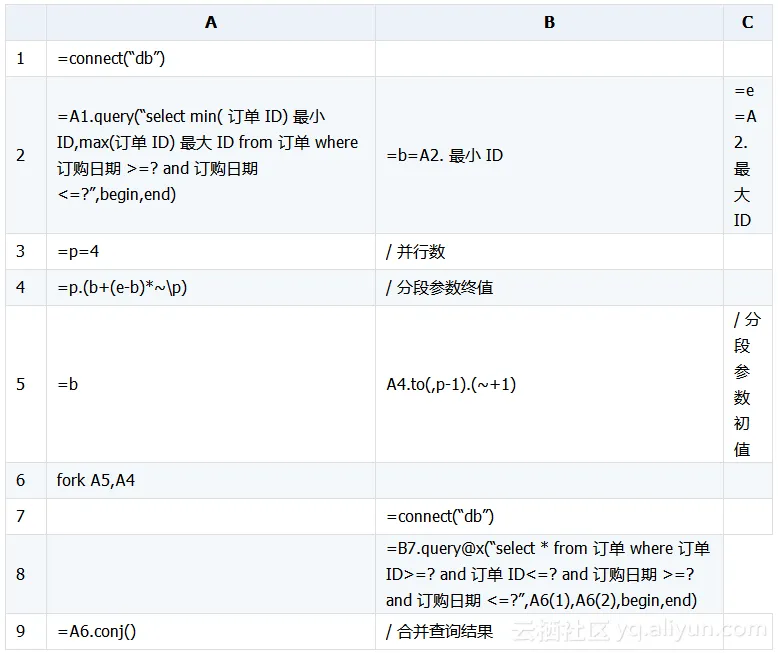Click row 2 header

click(x=21, y=155)
